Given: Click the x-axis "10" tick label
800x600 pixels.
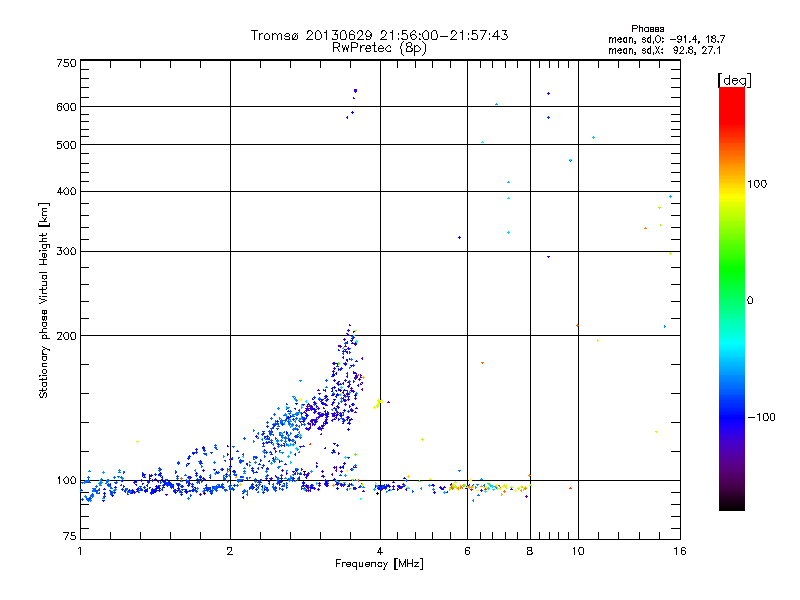Looking at the screenshot, I should point(578,551).
